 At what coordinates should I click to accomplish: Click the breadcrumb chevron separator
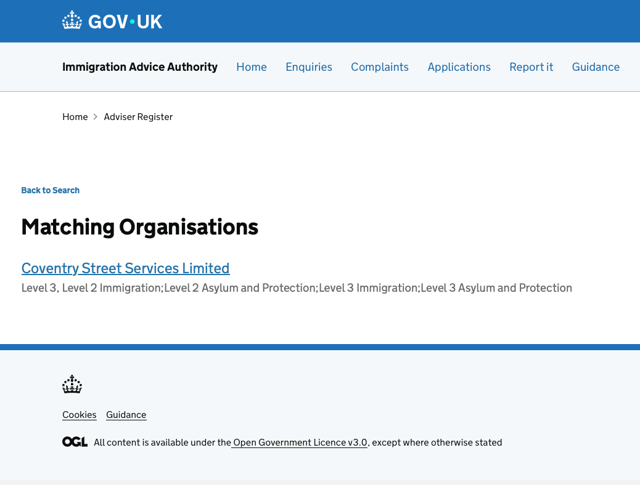pyautogui.click(x=96, y=117)
